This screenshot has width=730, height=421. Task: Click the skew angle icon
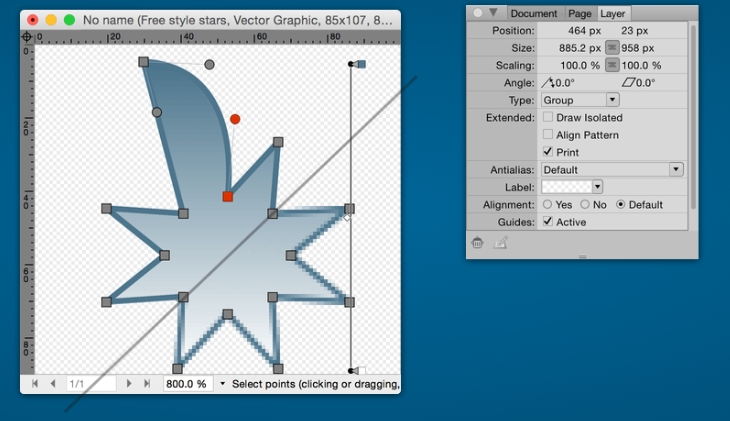pyautogui.click(x=629, y=82)
